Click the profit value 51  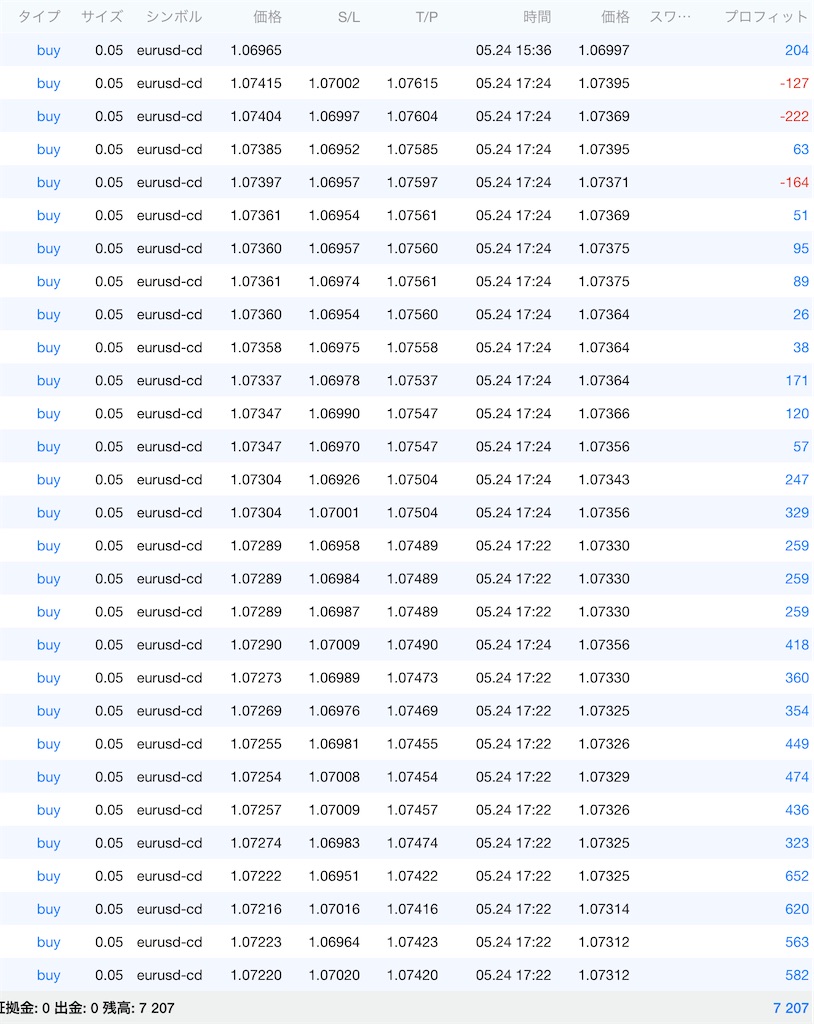801,216
